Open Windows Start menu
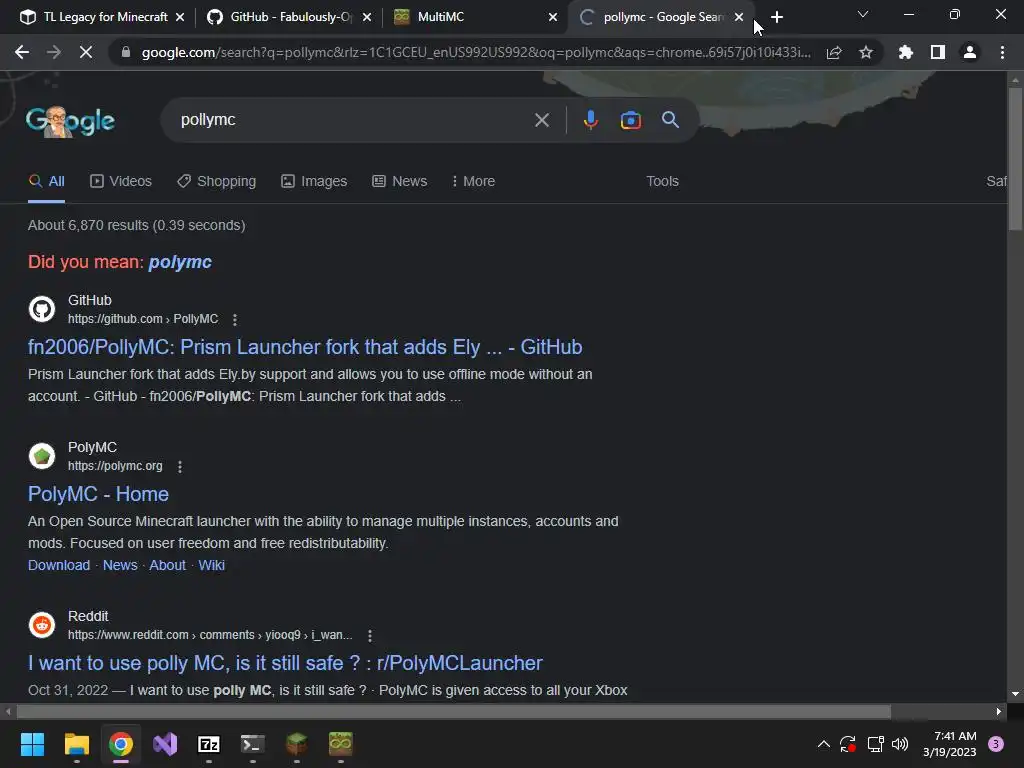The height and width of the screenshot is (768, 1024). click(x=32, y=744)
